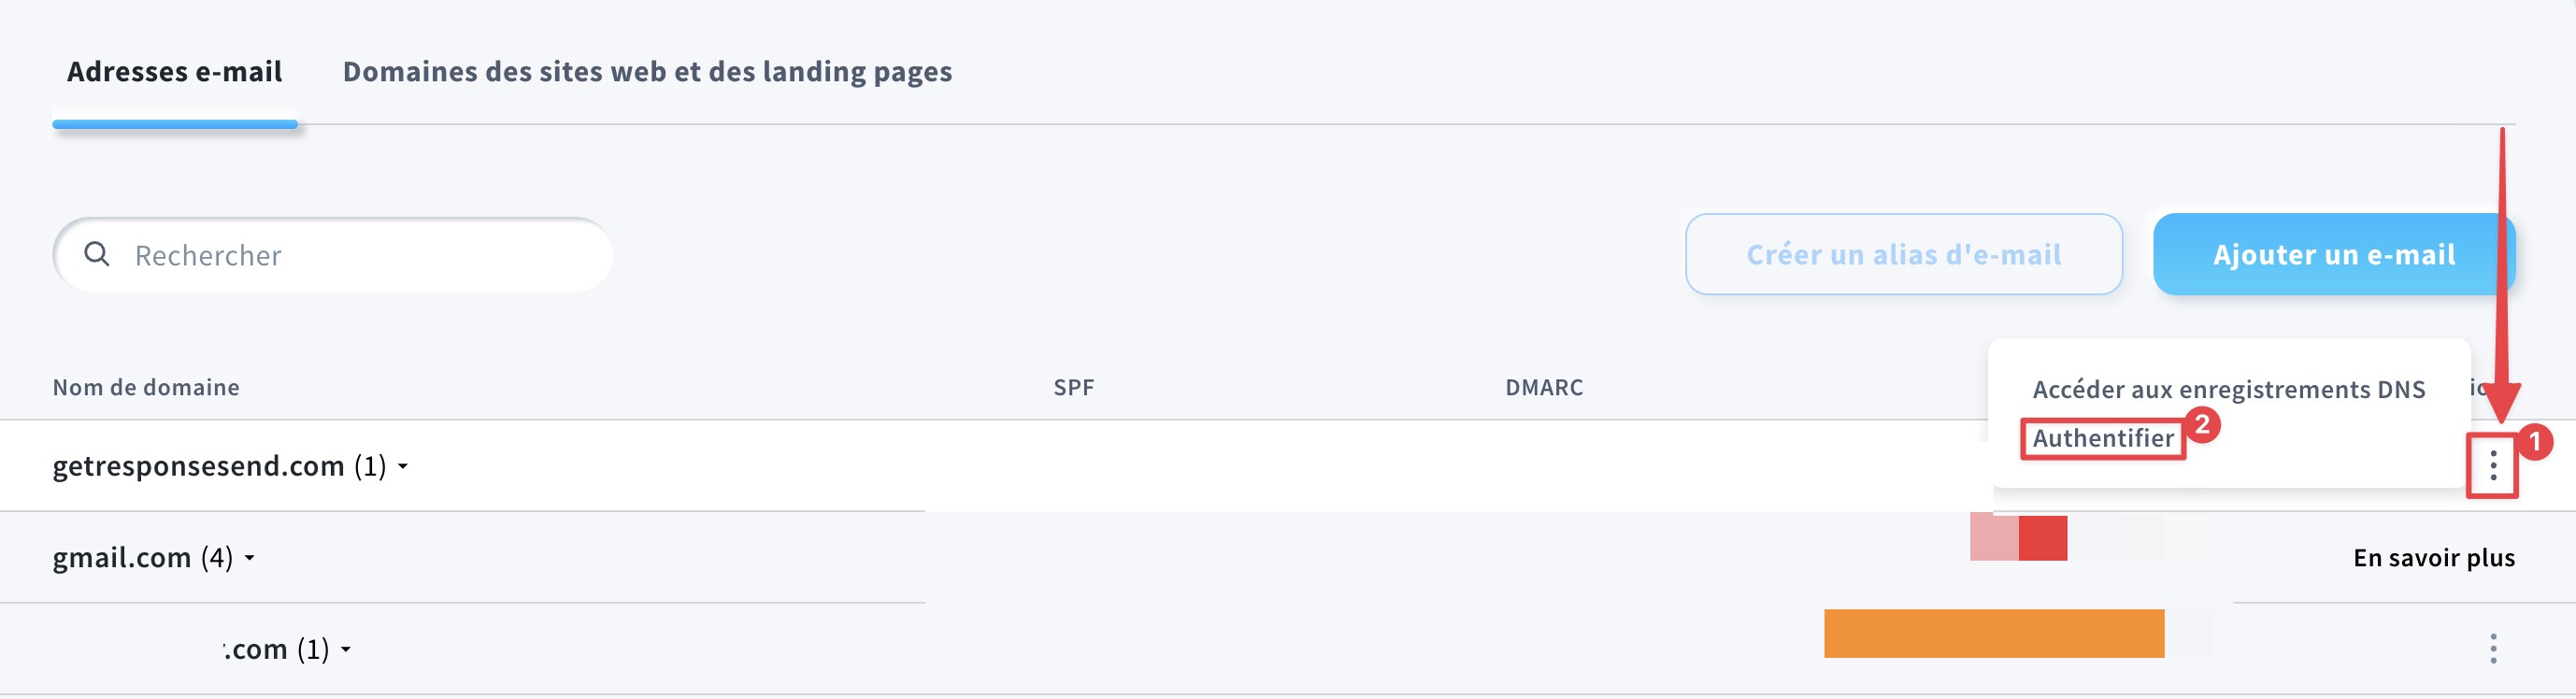Click the Créer un alias d'e-mail button
Image resolution: width=2576 pixels, height=699 pixels.
coord(1903,255)
